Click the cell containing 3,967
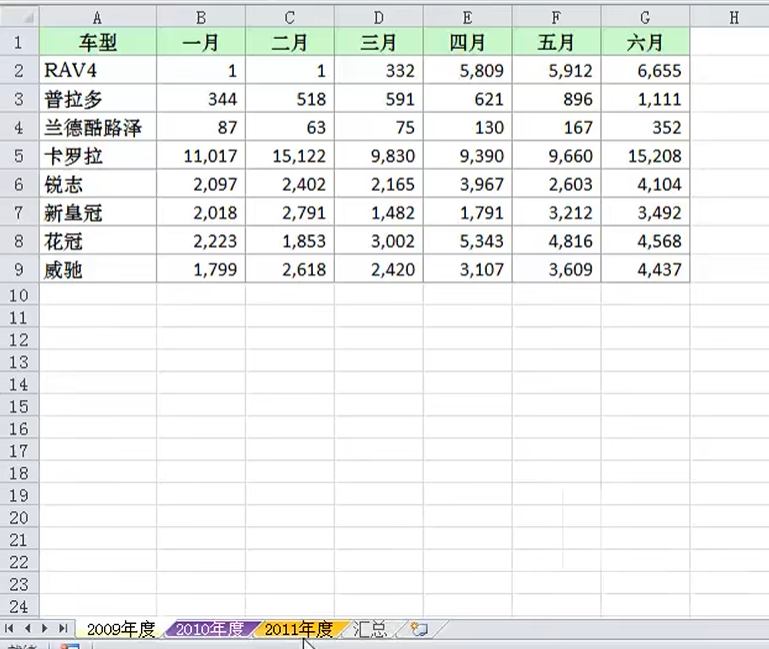The image size is (769, 649). pos(467,184)
